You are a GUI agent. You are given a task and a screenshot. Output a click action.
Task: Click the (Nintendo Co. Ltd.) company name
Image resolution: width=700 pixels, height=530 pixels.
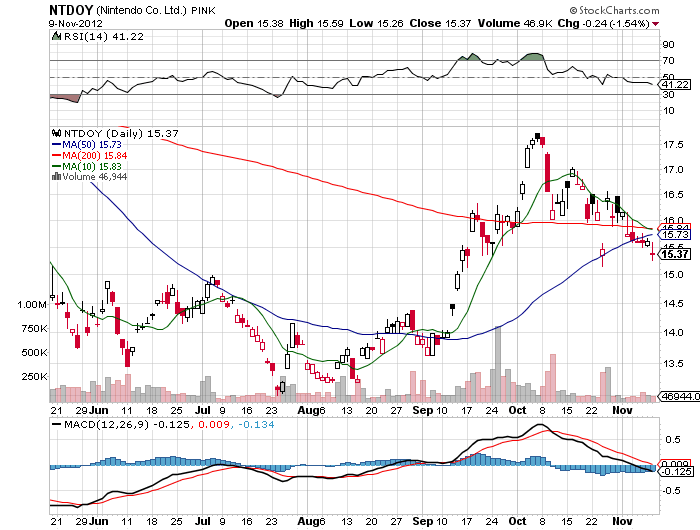(141, 10)
